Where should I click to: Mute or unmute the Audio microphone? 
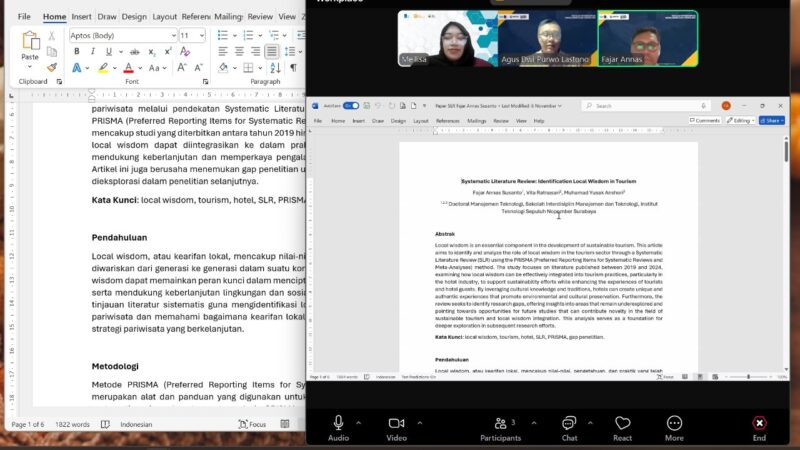coord(338,428)
